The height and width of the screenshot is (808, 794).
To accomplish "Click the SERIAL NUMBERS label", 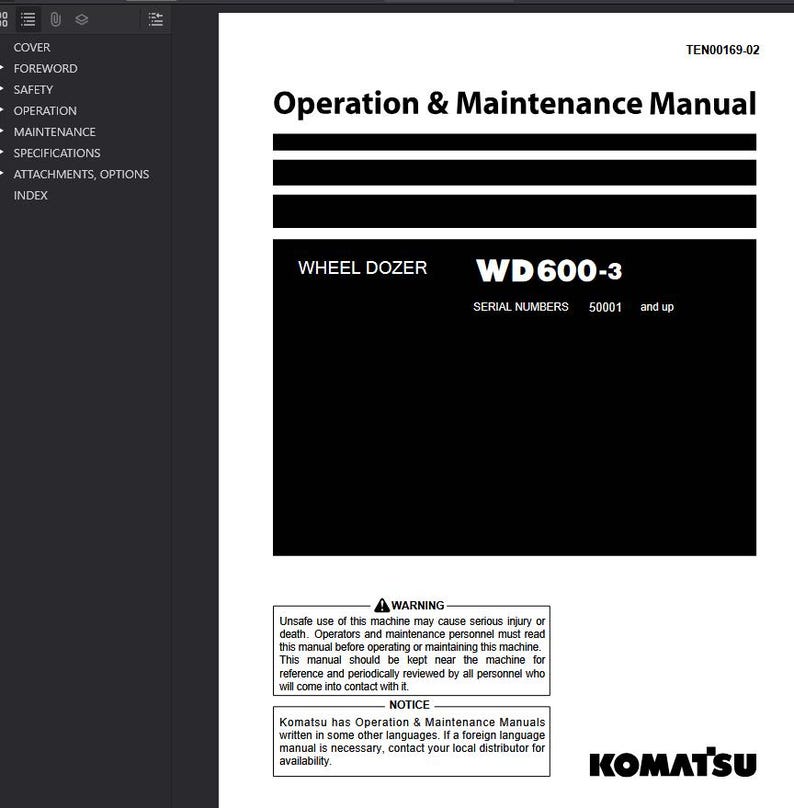I will click(x=520, y=307).
